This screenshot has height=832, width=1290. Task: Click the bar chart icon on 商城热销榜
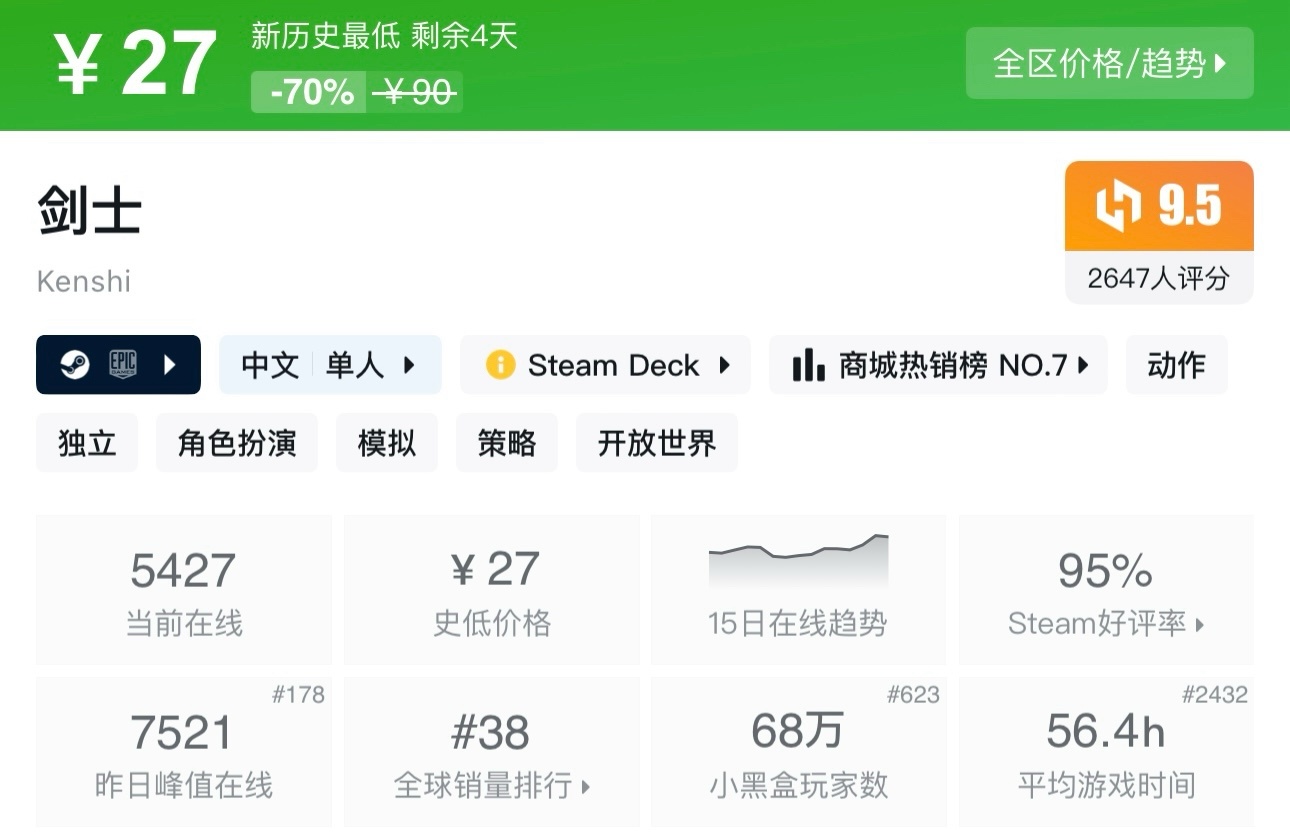[x=806, y=365]
